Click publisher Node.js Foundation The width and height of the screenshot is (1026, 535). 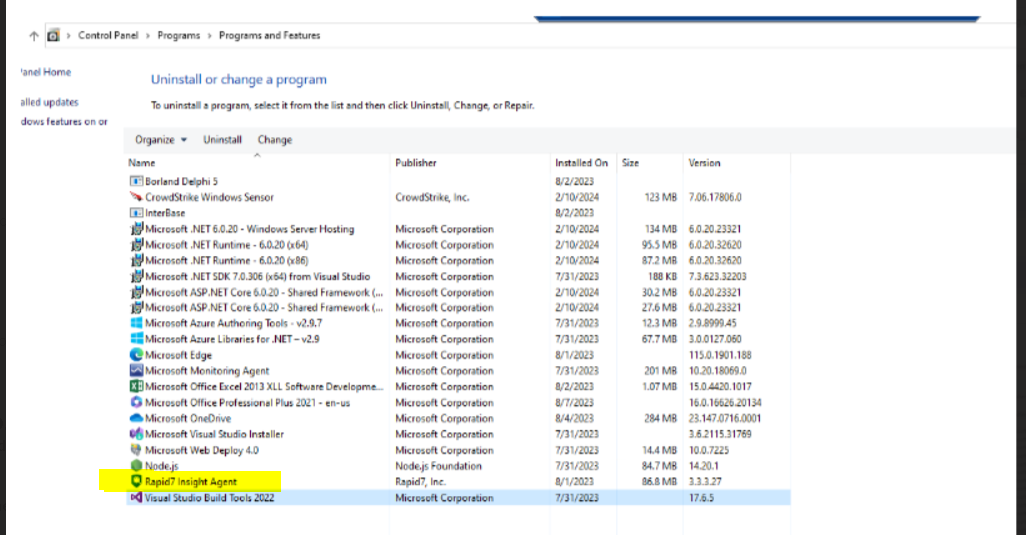[438, 466]
